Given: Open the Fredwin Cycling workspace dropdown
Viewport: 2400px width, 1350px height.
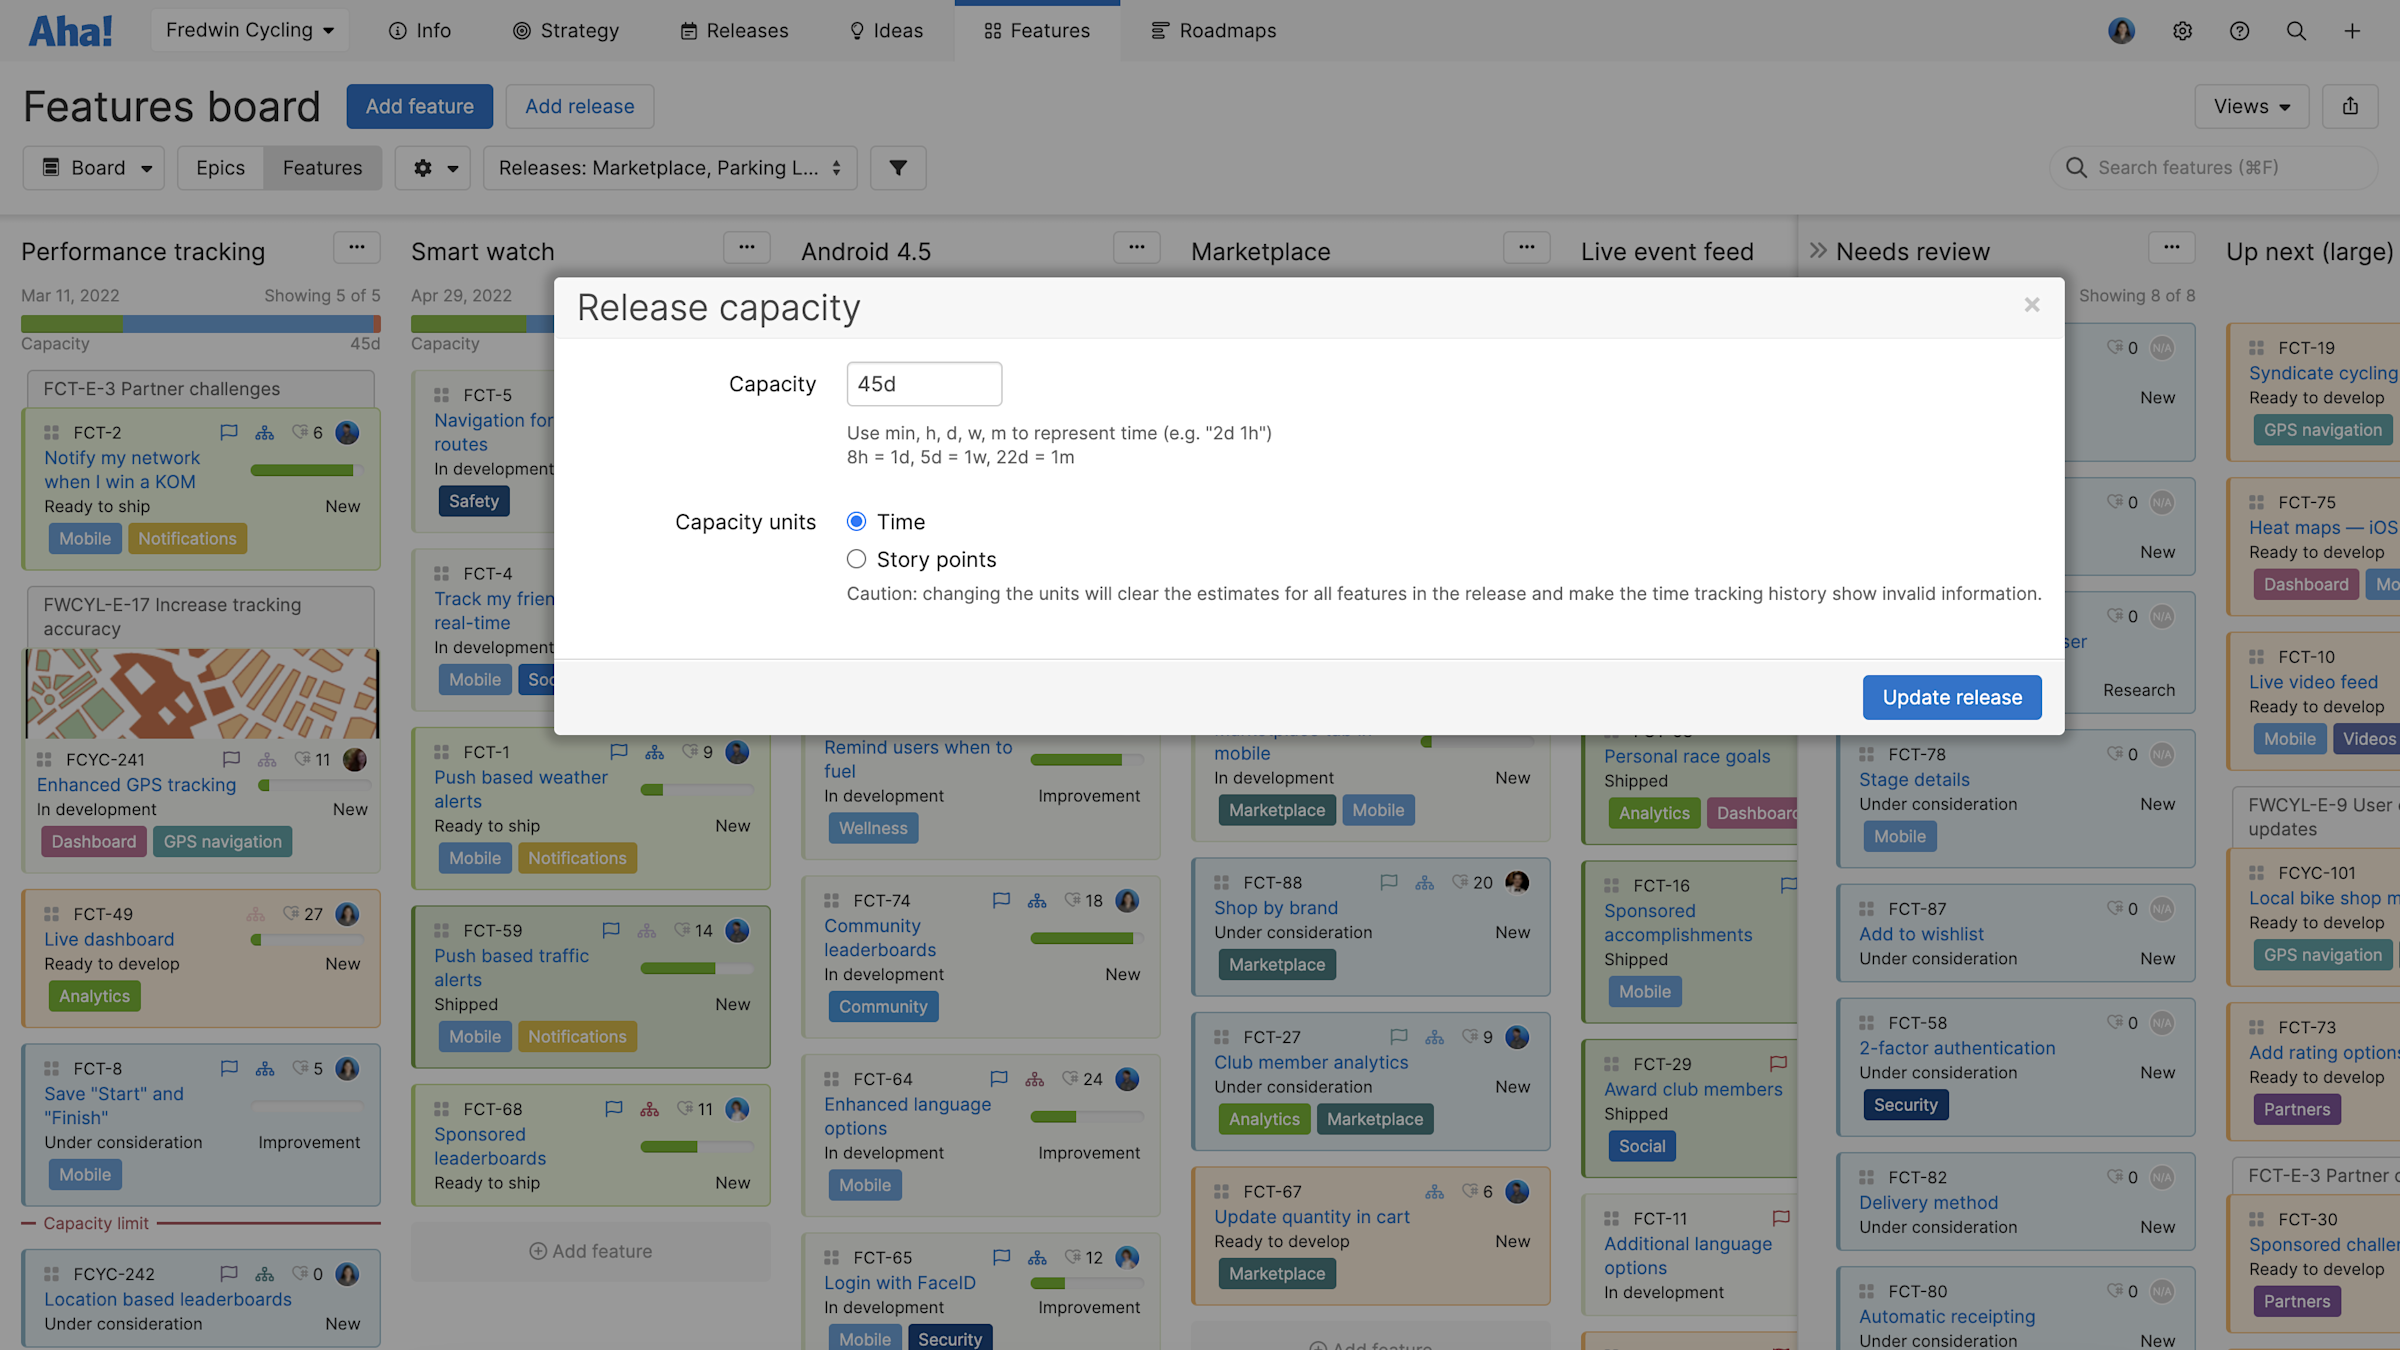Looking at the screenshot, I should [x=249, y=29].
